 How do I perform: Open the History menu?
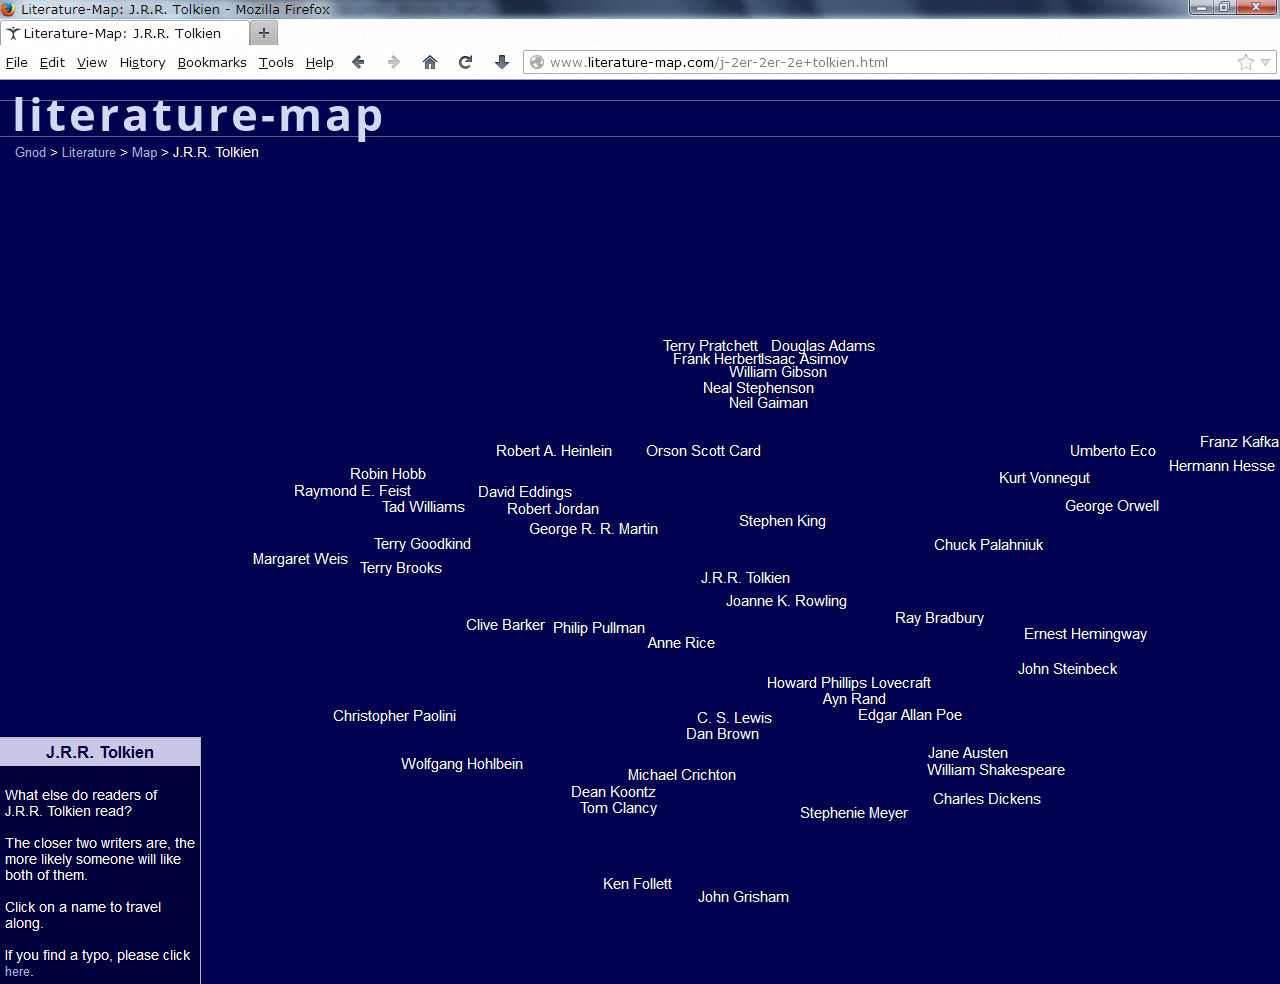(142, 62)
